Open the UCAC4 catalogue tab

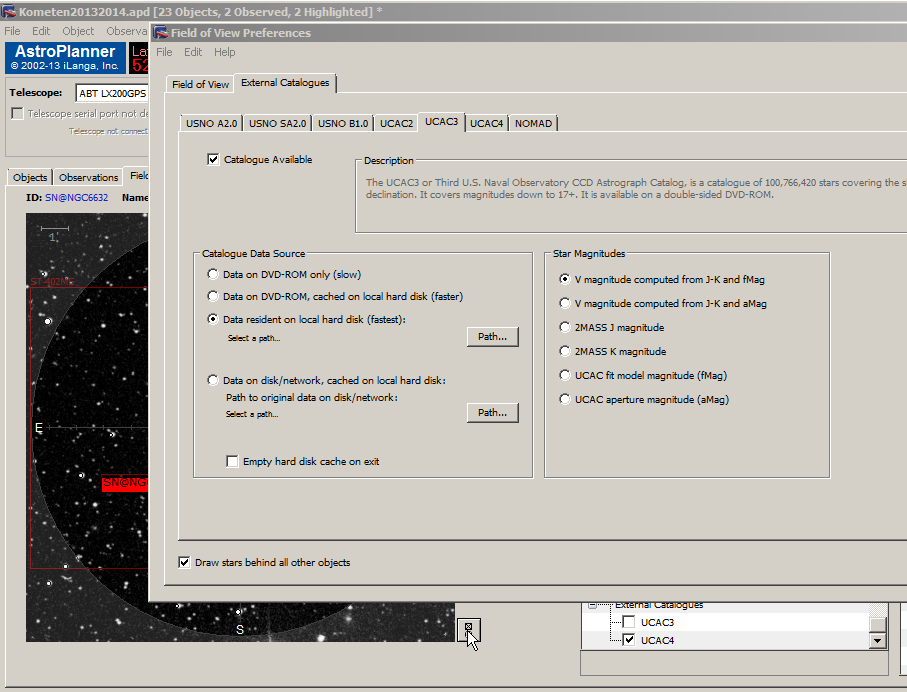[486, 123]
